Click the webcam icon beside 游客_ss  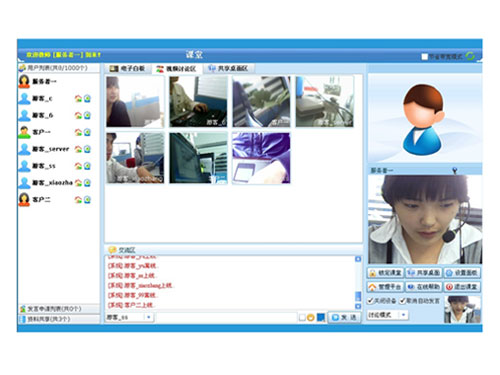pos(87,166)
